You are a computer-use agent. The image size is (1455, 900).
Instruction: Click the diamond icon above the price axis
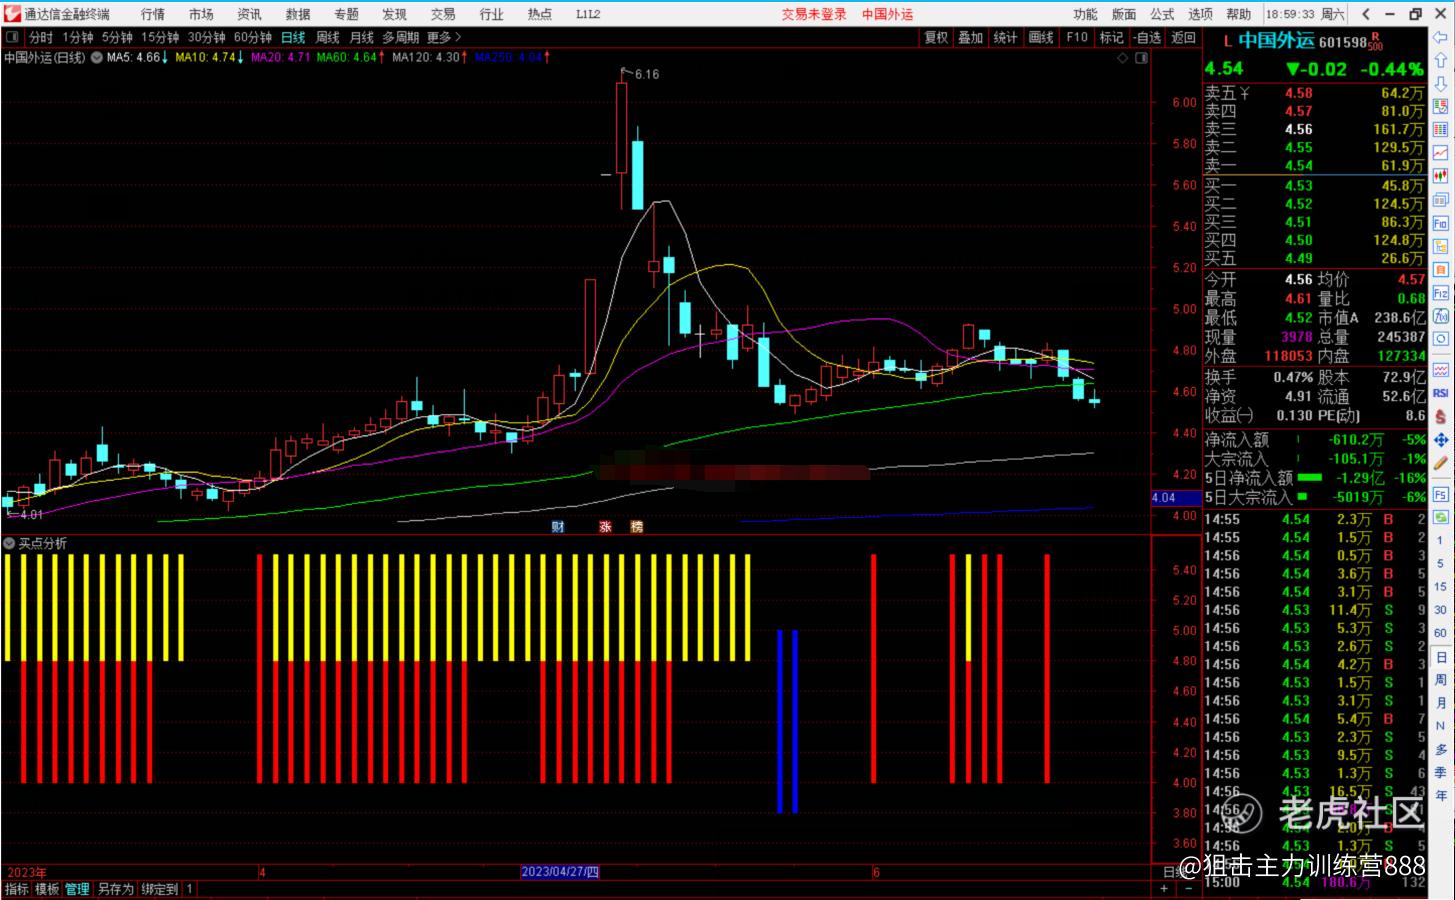[x=1123, y=58]
